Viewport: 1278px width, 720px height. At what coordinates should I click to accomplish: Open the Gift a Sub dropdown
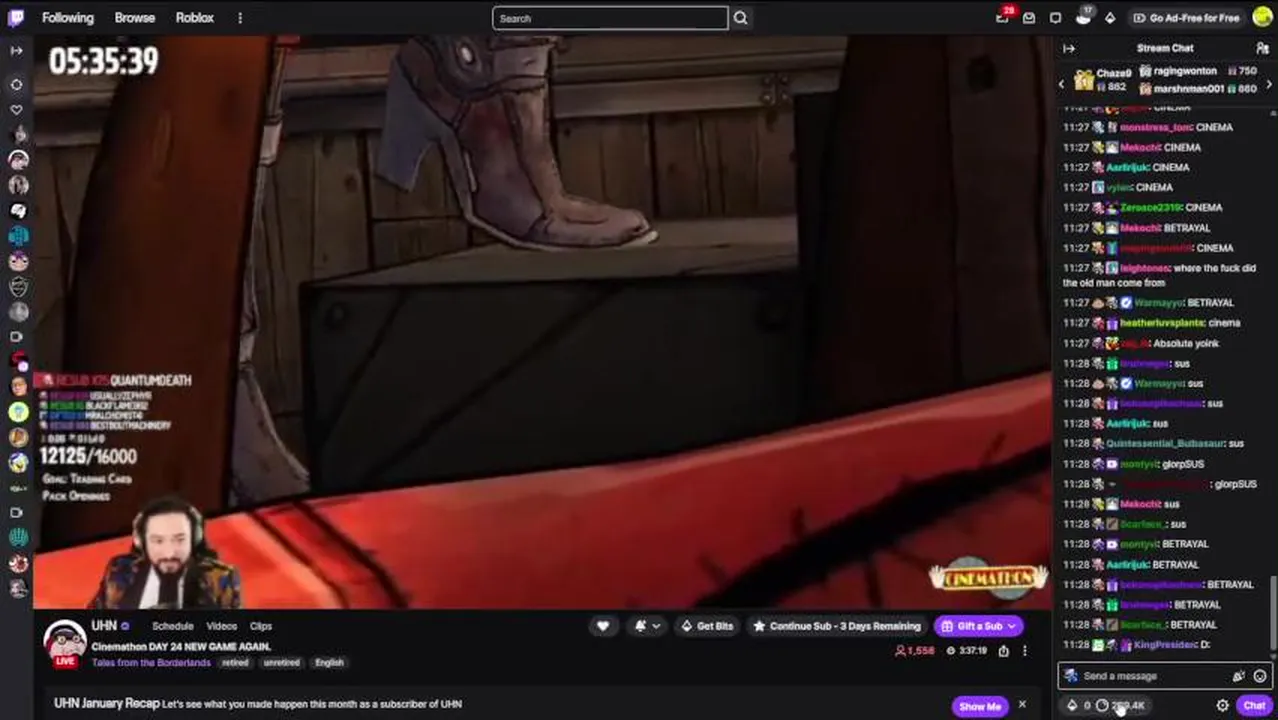pyautogui.click(x=978, y=626)
